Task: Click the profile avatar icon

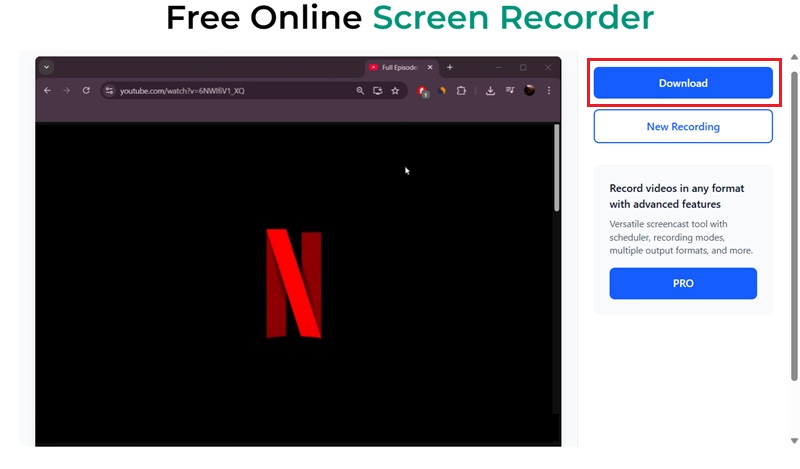Action: coord(529,91)
